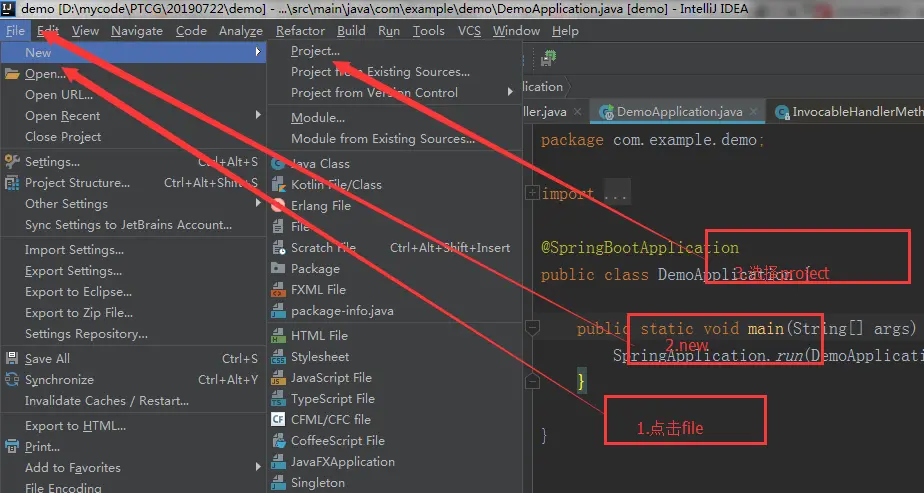Click the Print printer icon

(12, 446)
